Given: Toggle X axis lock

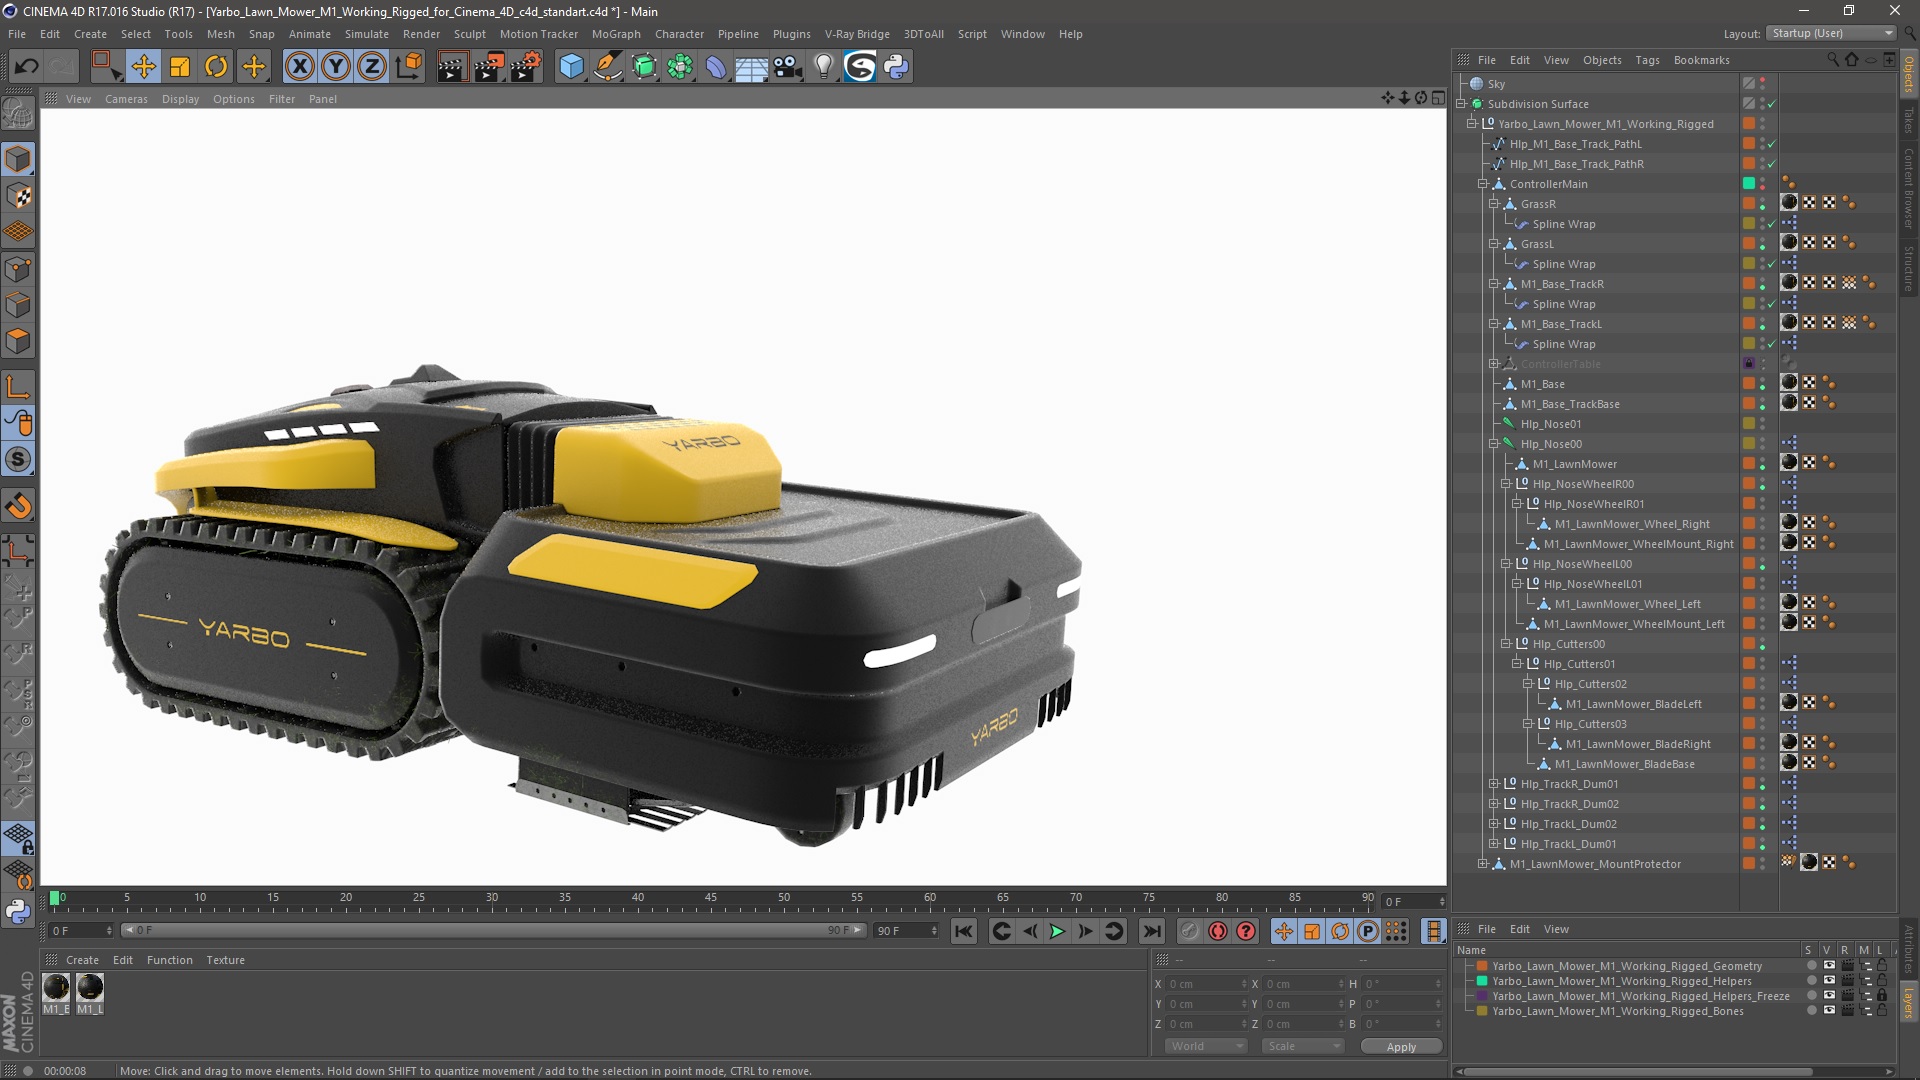Looking at the screenshot, I should coord(299,67).
